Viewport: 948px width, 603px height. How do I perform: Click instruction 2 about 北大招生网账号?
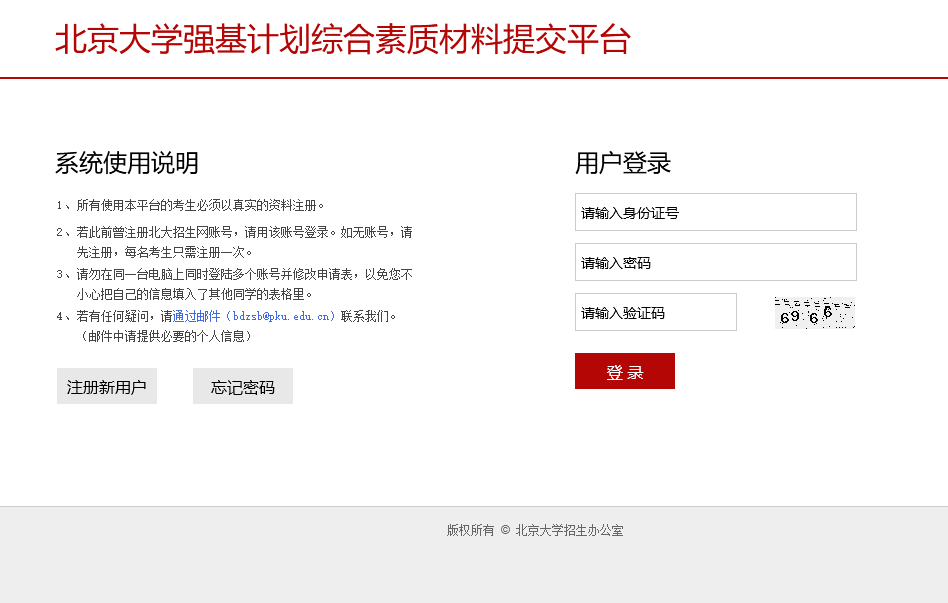(x=235, y=242)
